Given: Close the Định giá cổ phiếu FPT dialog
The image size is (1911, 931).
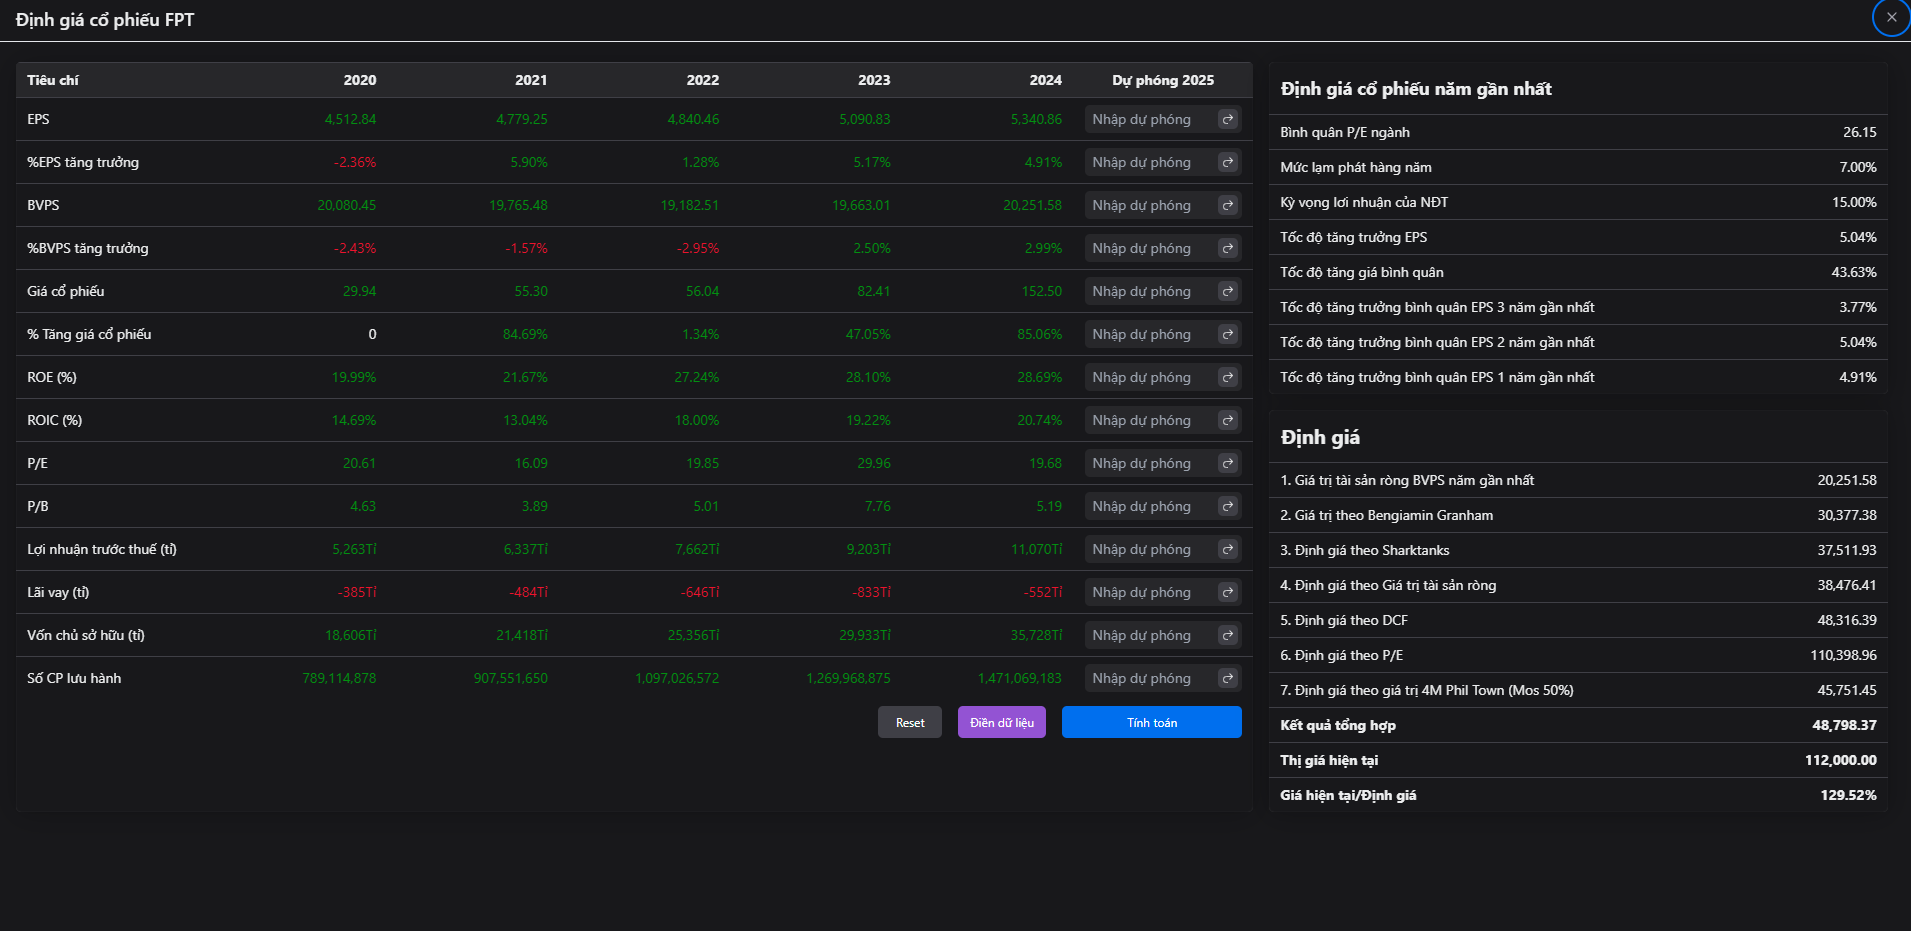Looking at the screenshot, I should coord(1891,17).
